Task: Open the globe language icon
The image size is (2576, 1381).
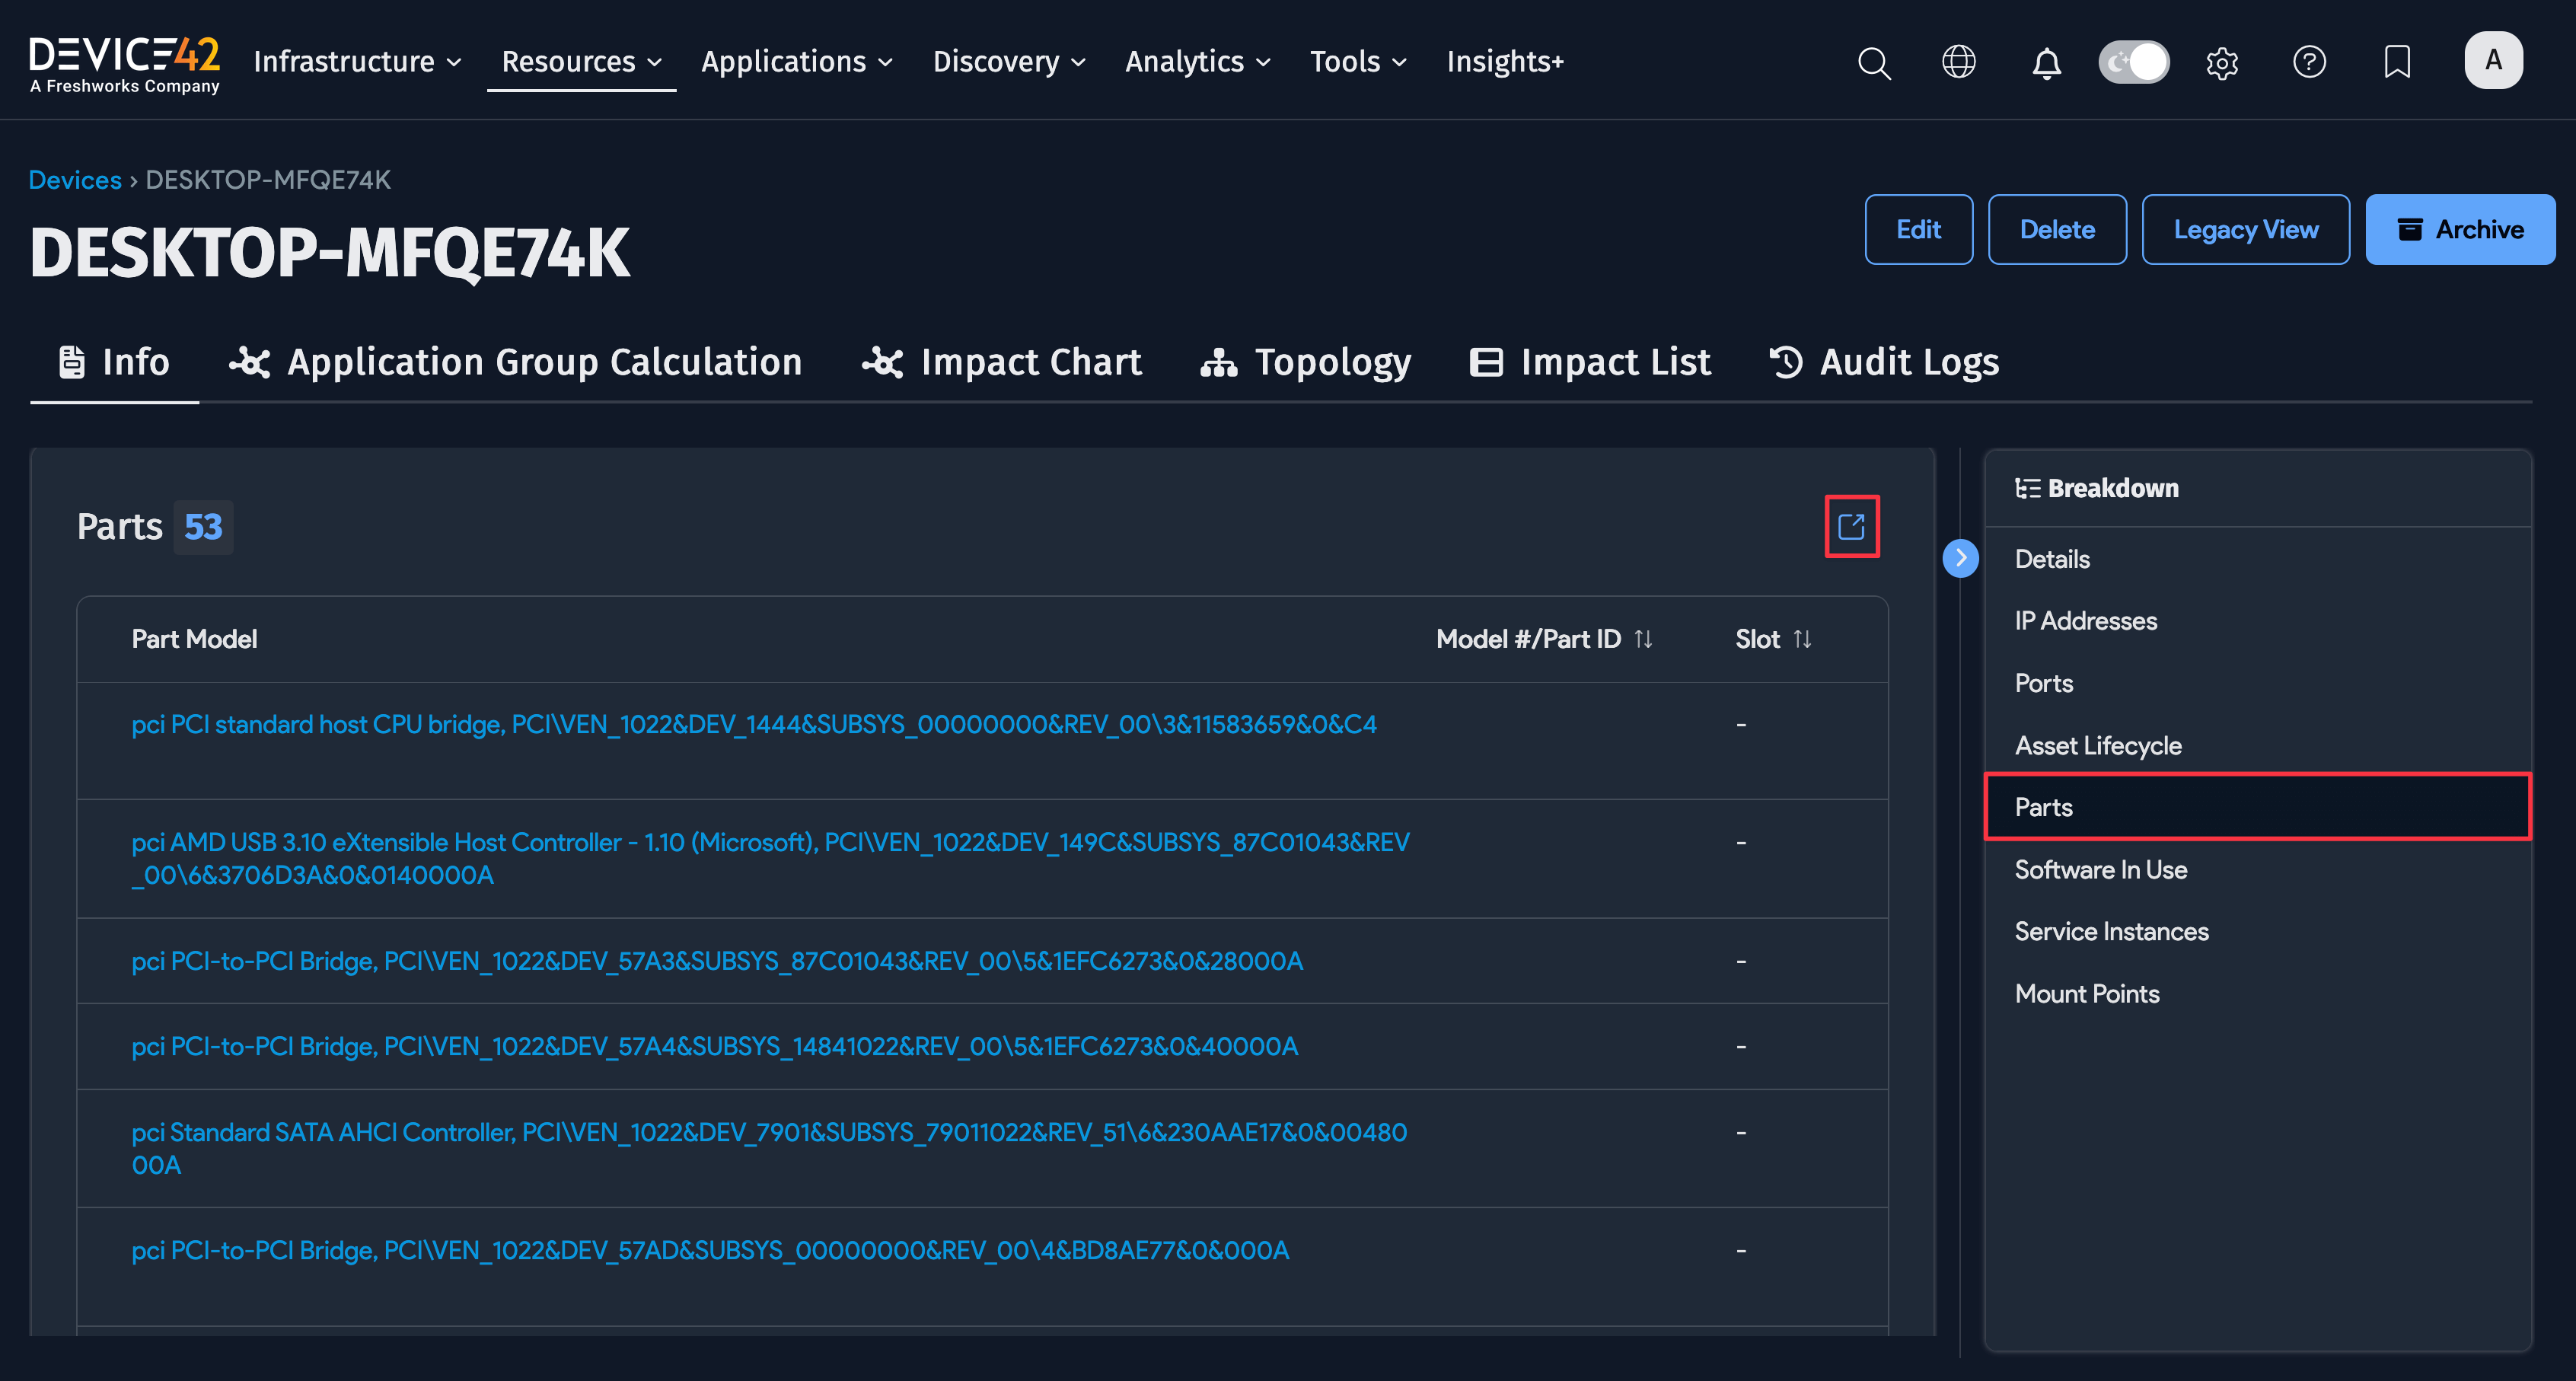Action: (x=1959, y=62)
